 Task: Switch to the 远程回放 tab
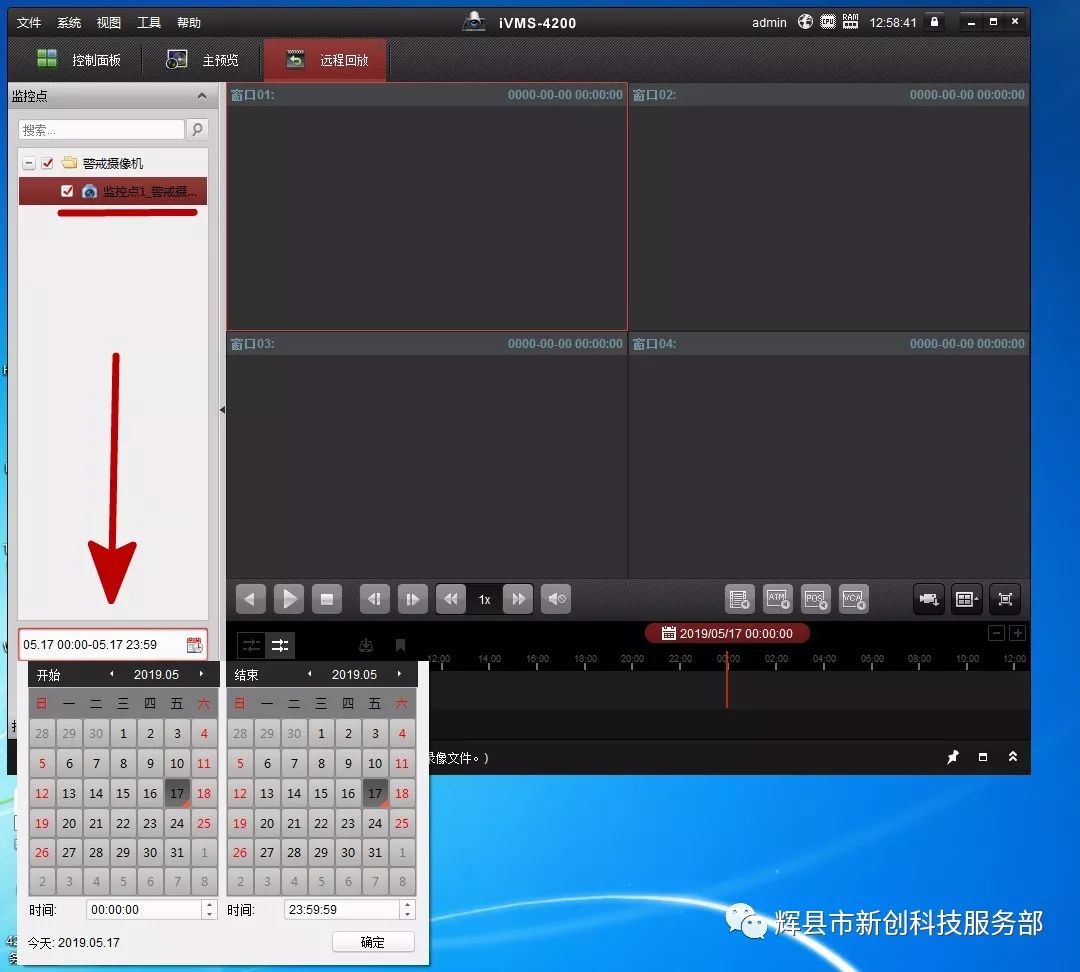(x=326, y=60)
